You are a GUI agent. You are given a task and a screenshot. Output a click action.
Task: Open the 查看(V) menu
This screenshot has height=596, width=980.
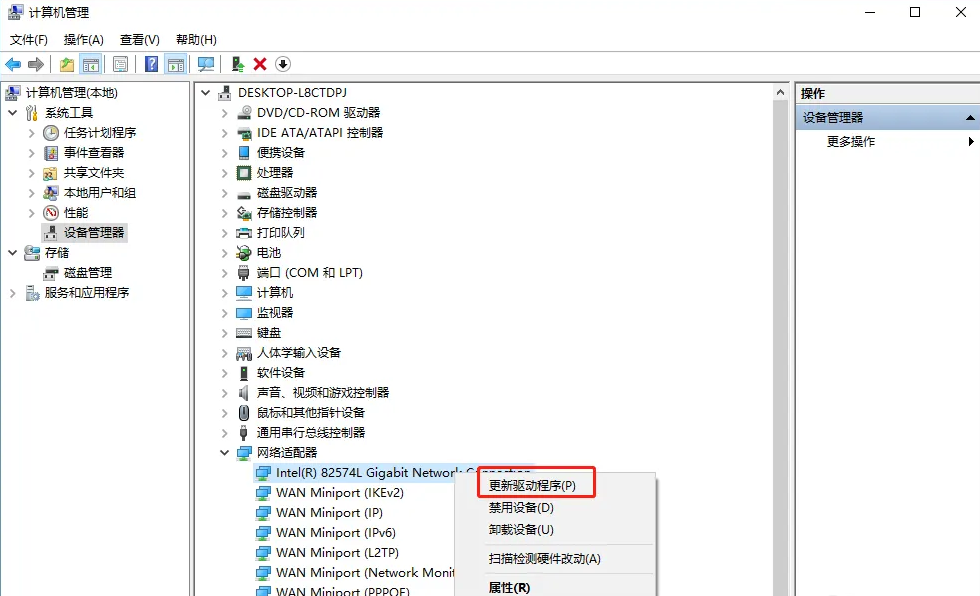[x=138, y=39]
